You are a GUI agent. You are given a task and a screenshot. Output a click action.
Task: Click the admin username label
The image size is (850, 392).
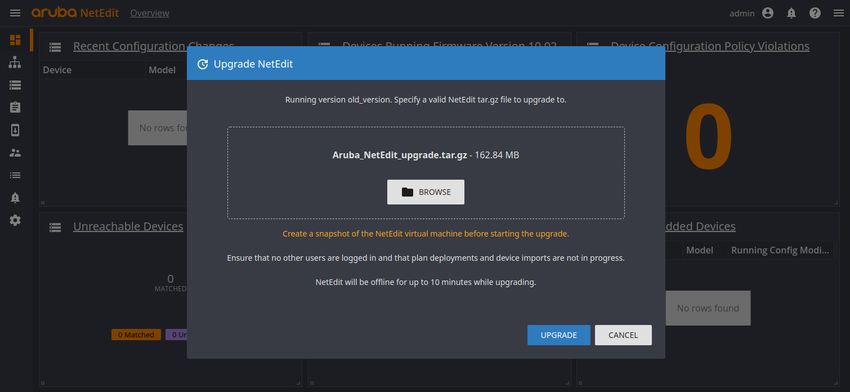click(742, 13)
